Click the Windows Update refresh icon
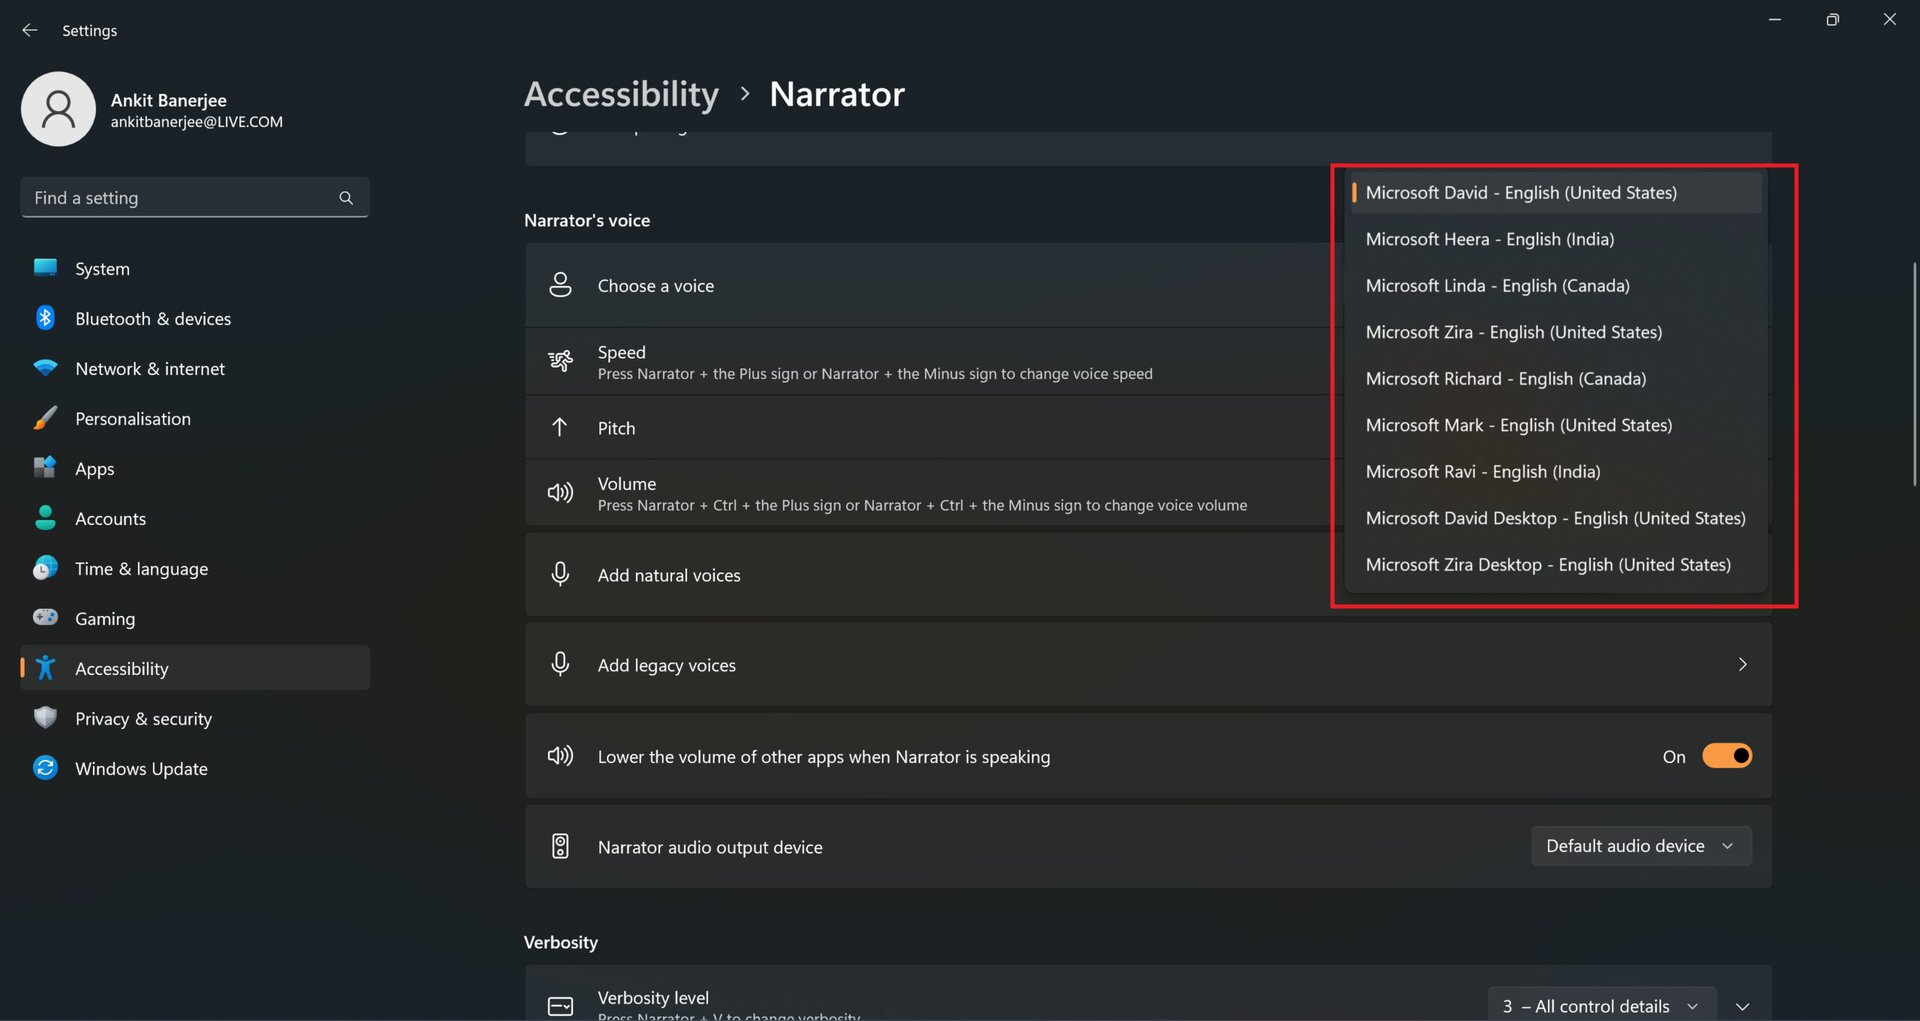Image resolution: width=1920 pixels, height=1021 pixels. [x=45, y=768]
